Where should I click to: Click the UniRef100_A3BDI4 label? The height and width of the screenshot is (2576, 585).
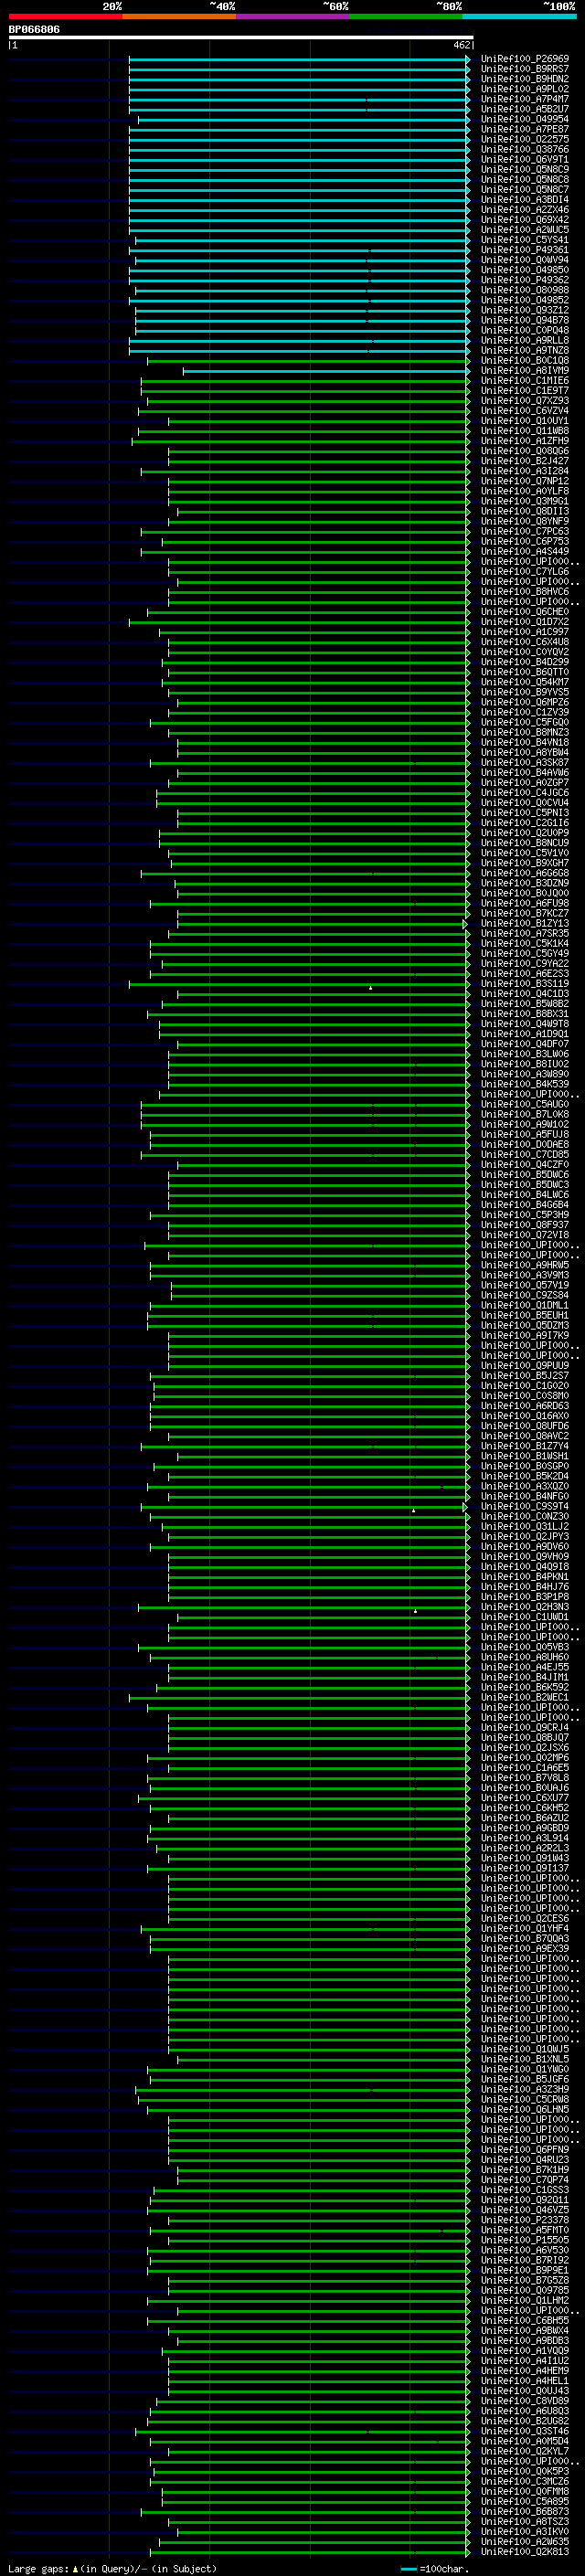click(525, 199)
